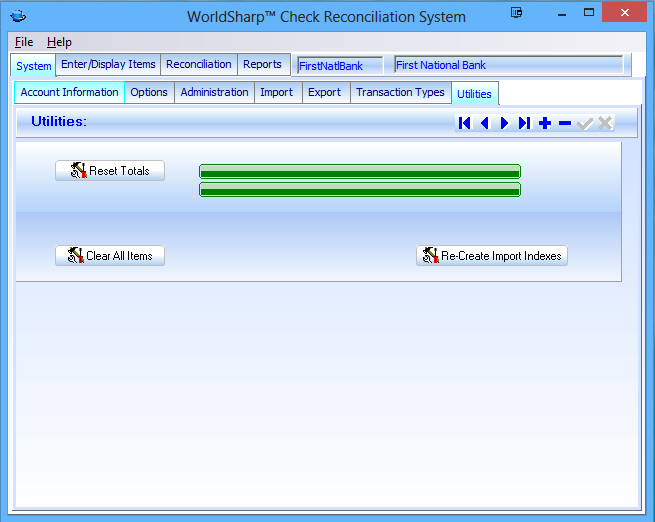Jump to last record in navigator
Screen dimensions: 655x522
coord(524,123)
